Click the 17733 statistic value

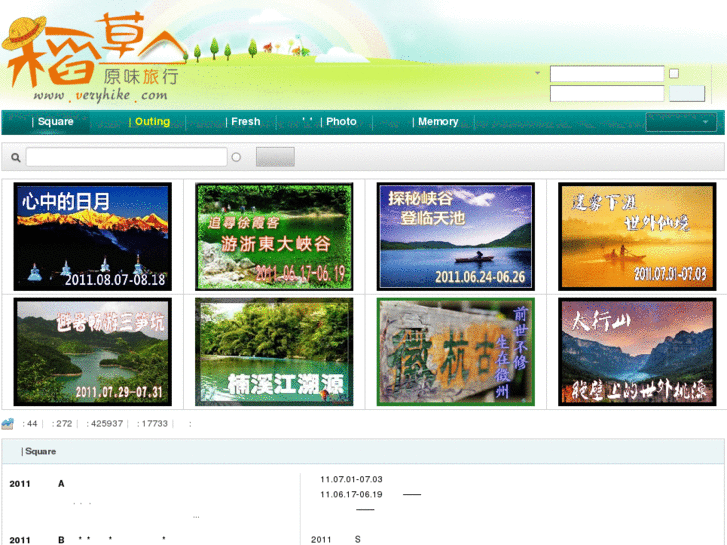click(x=154, y=423)
